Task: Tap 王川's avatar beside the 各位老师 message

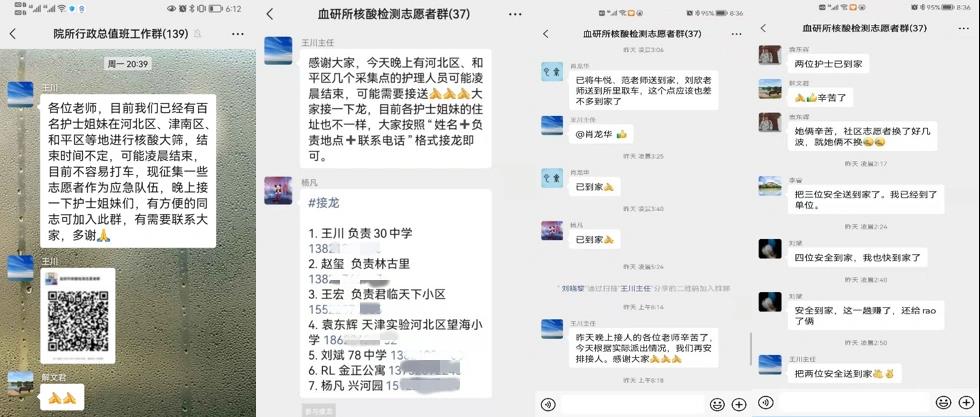Action: (x=20, y=94)
